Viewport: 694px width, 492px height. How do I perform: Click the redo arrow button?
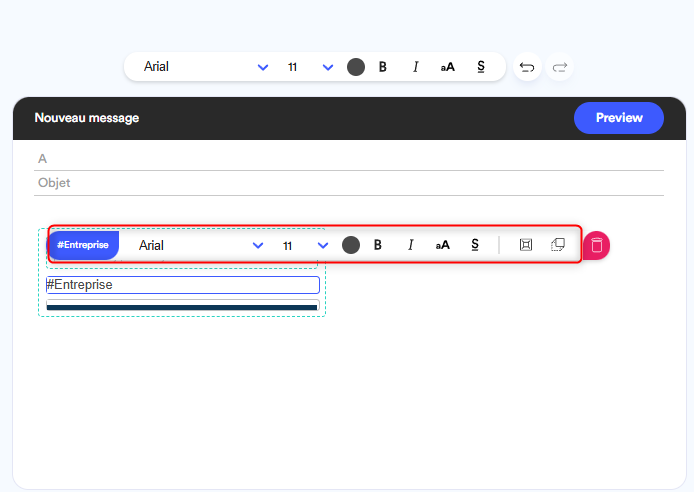(560, 67)
